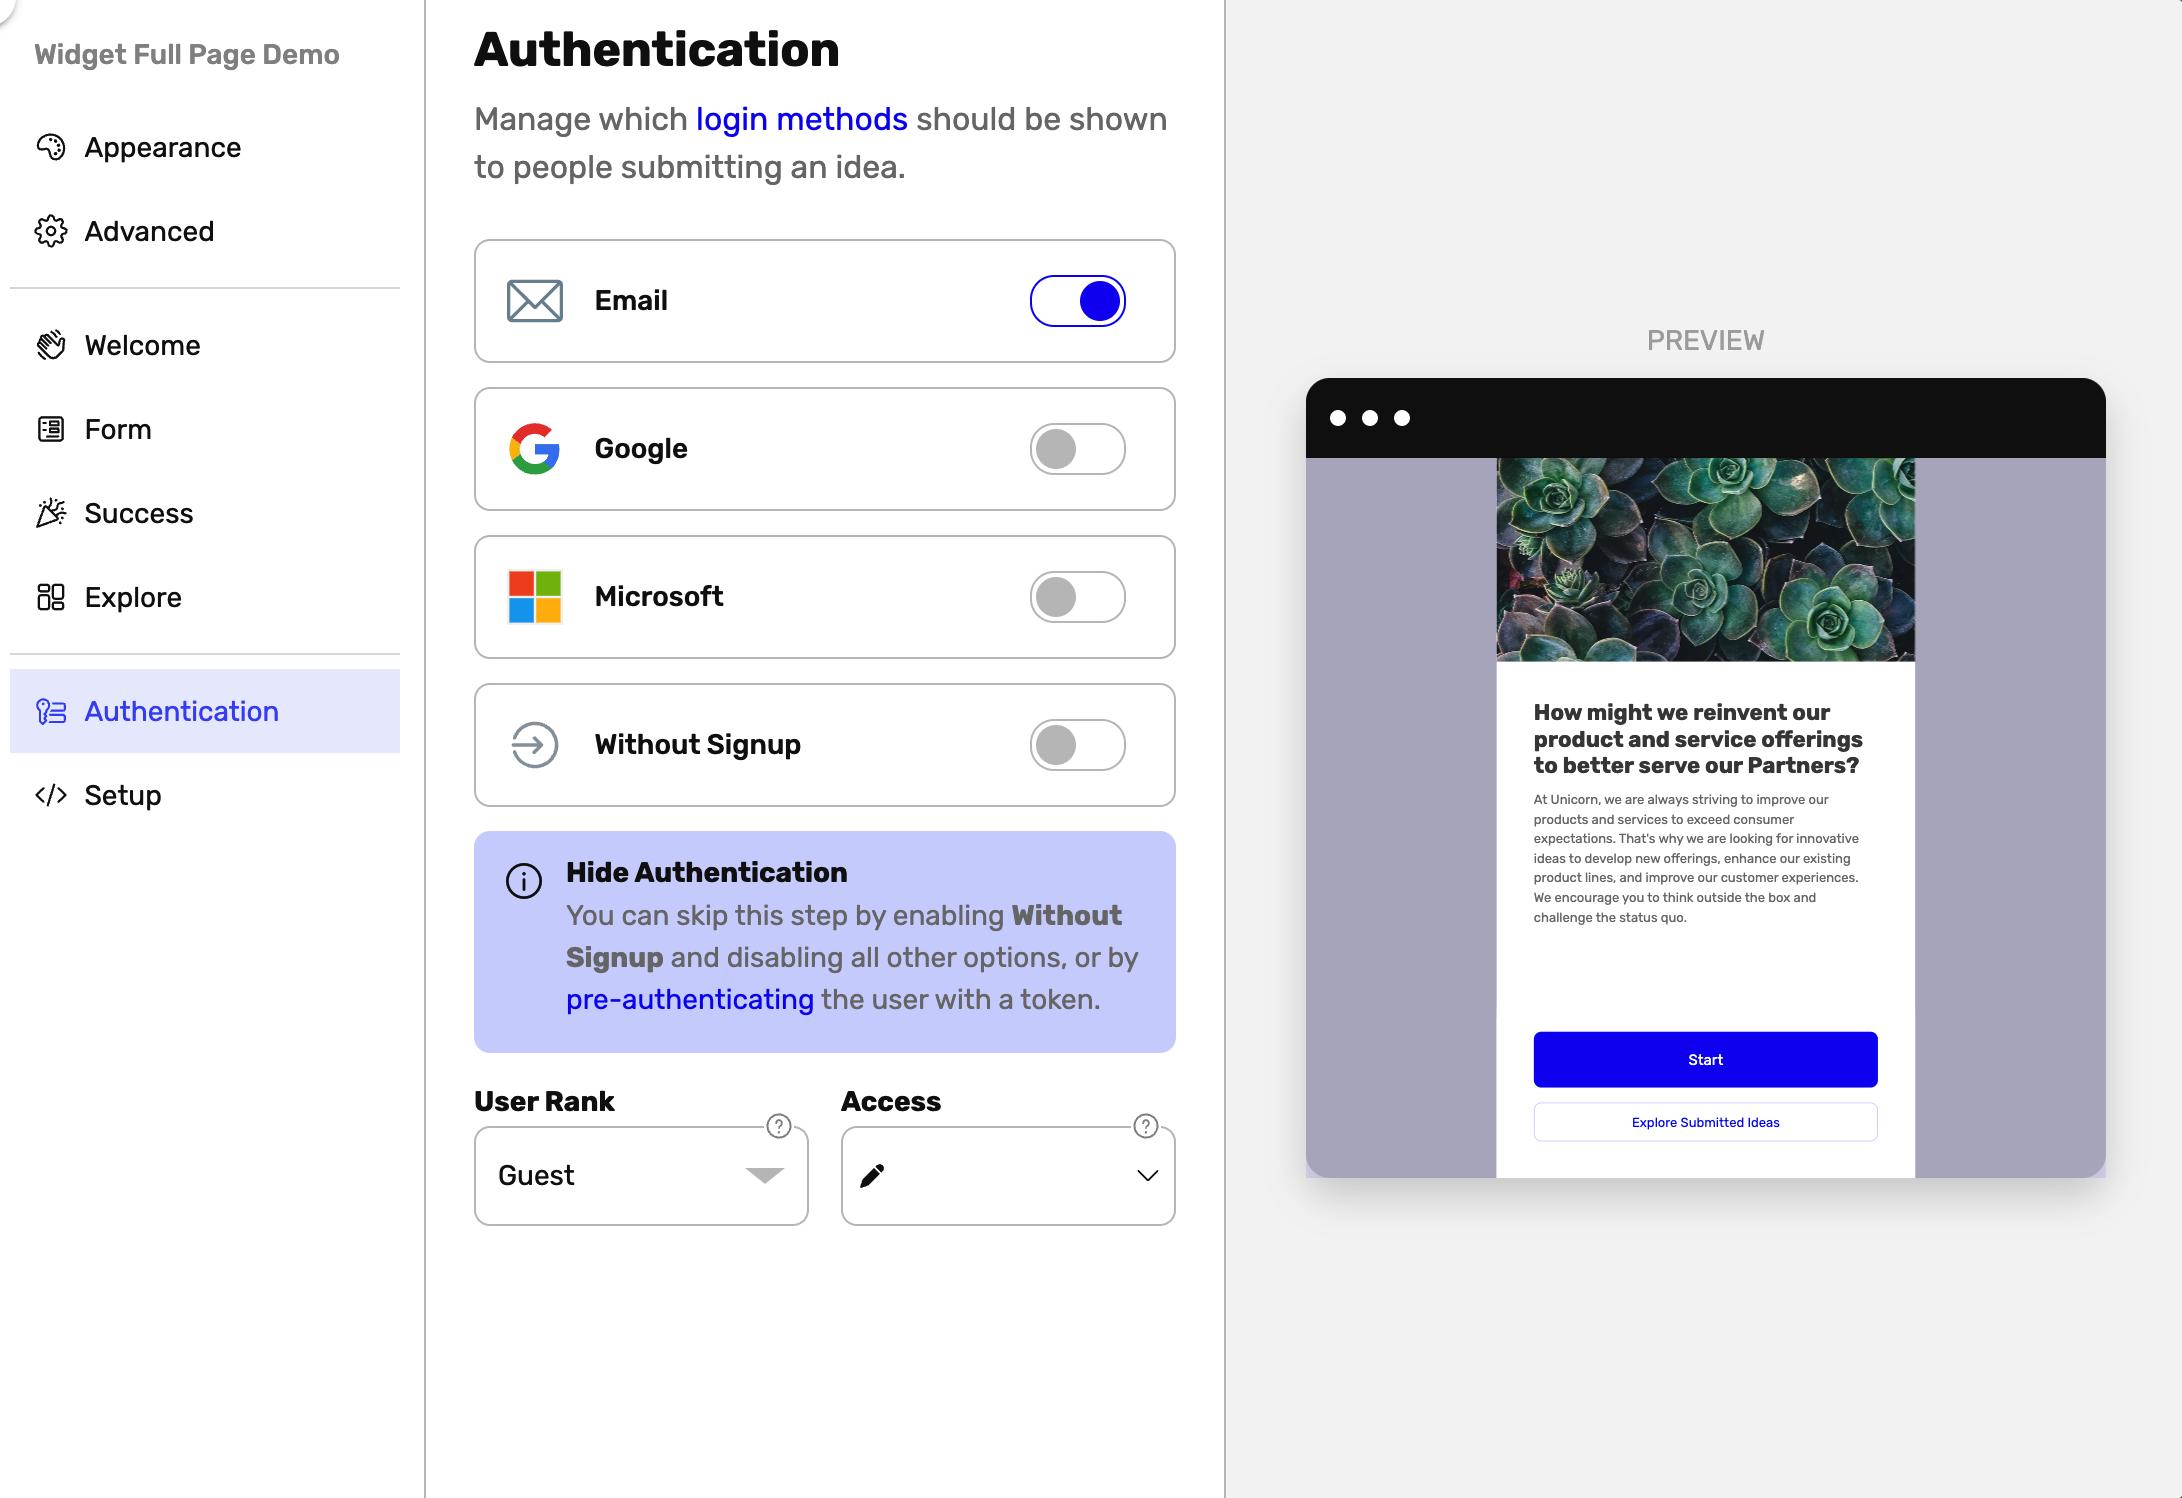
Task: Click the pre-authenticating link
Action: [x=689, y=998]
